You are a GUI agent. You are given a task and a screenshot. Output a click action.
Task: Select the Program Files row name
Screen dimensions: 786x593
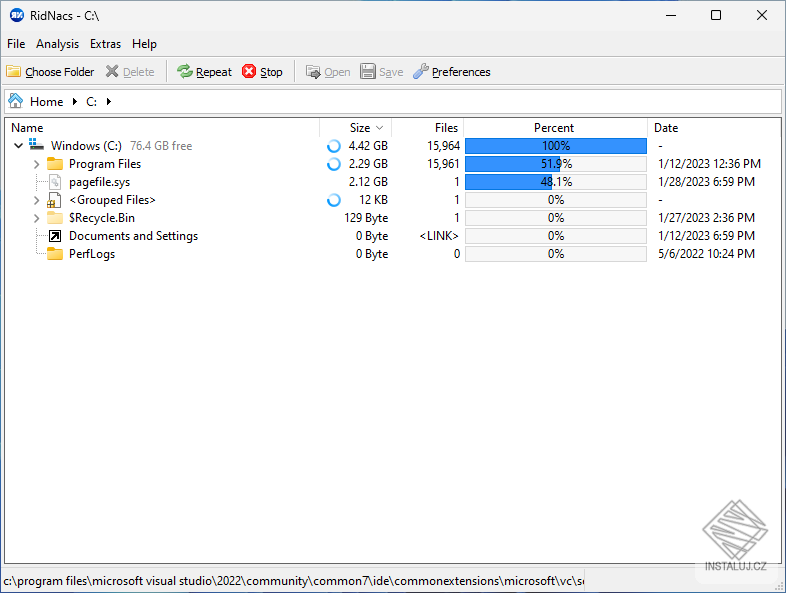[x=105, y=164]
